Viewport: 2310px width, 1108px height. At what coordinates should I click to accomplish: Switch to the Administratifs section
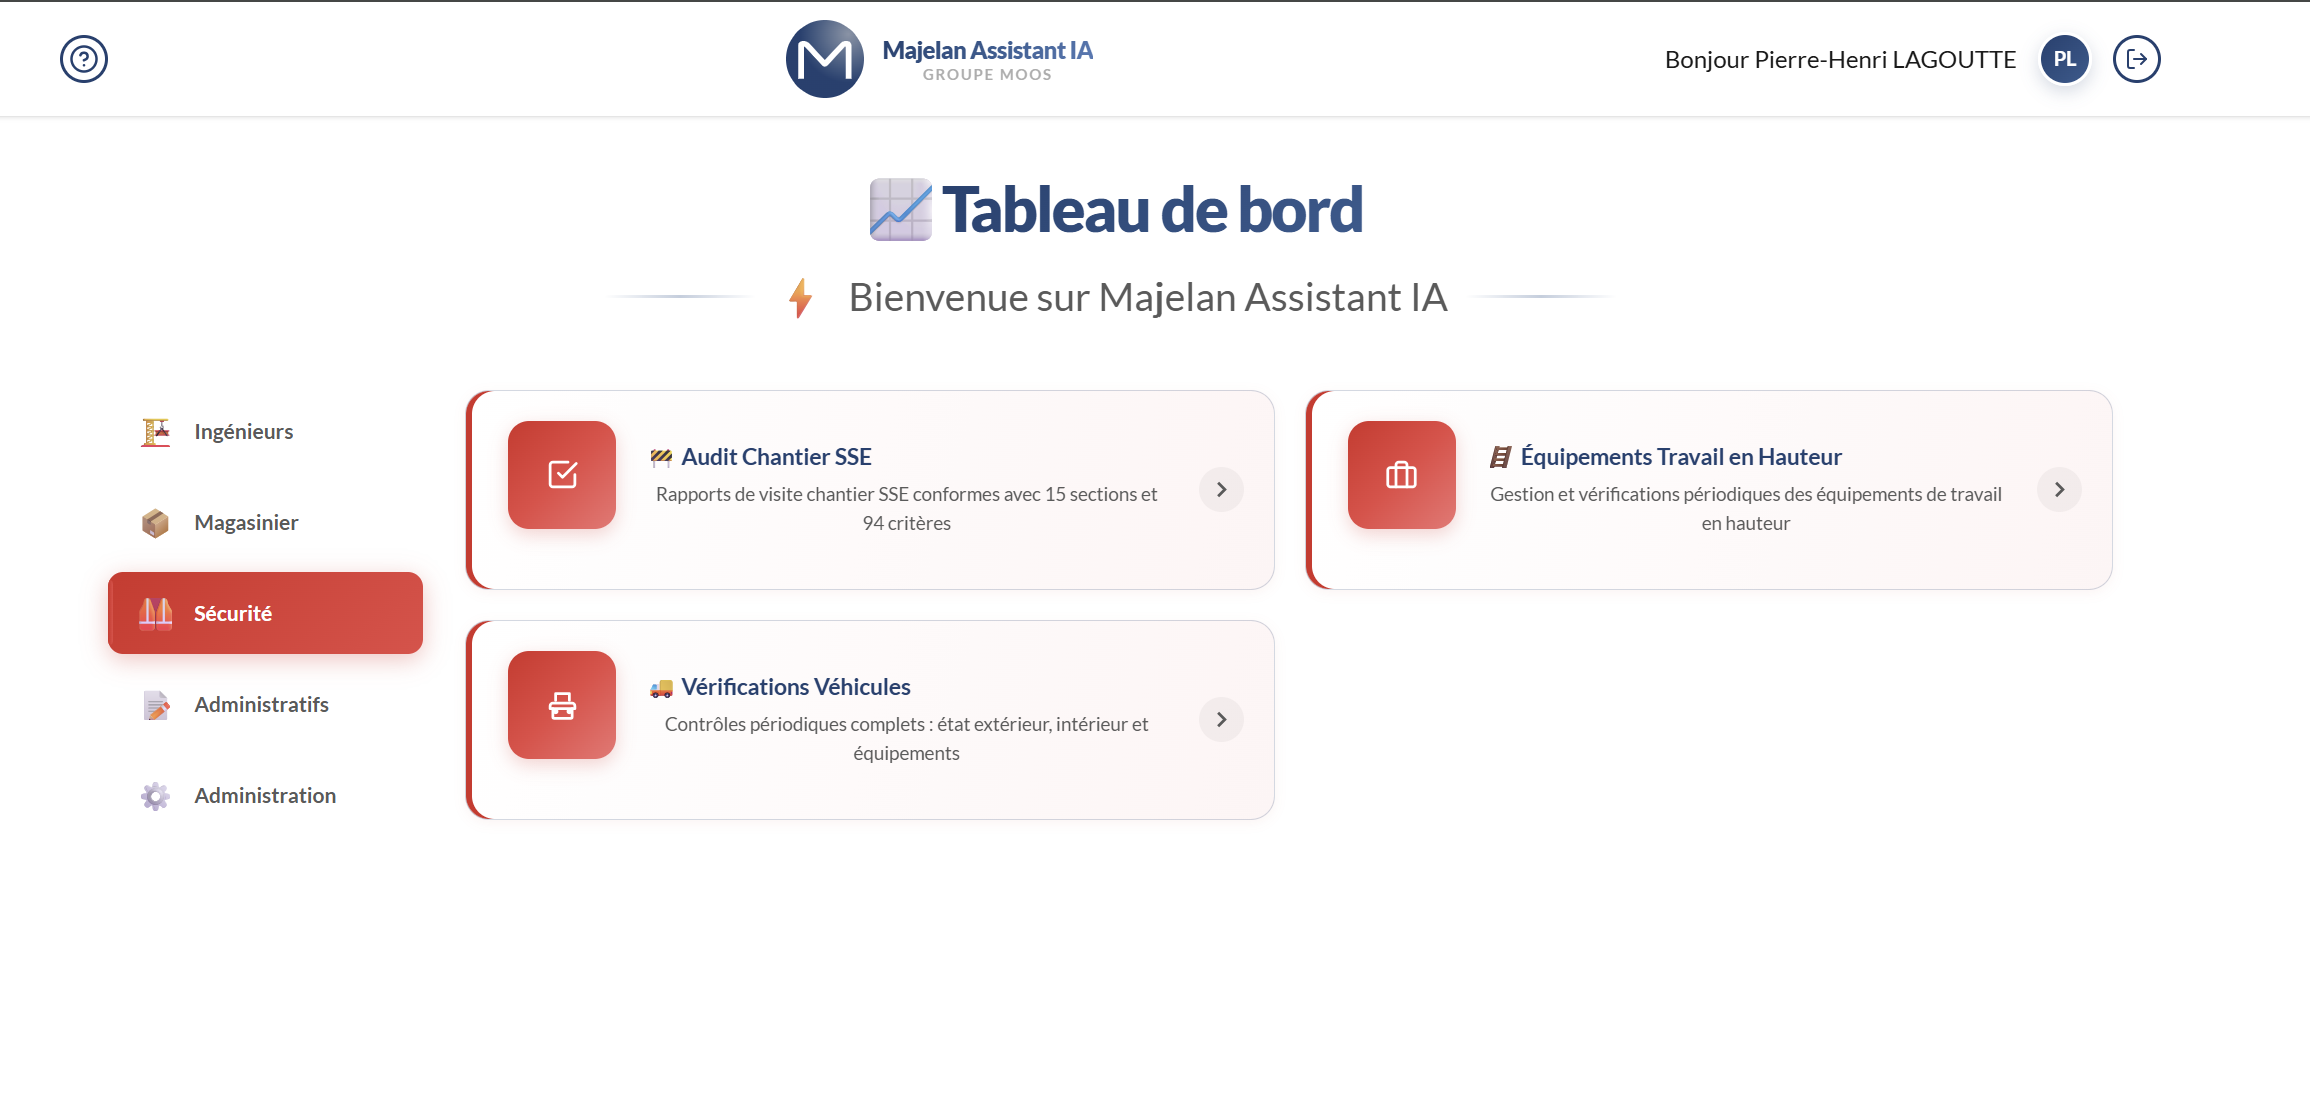tap(261, 704)
